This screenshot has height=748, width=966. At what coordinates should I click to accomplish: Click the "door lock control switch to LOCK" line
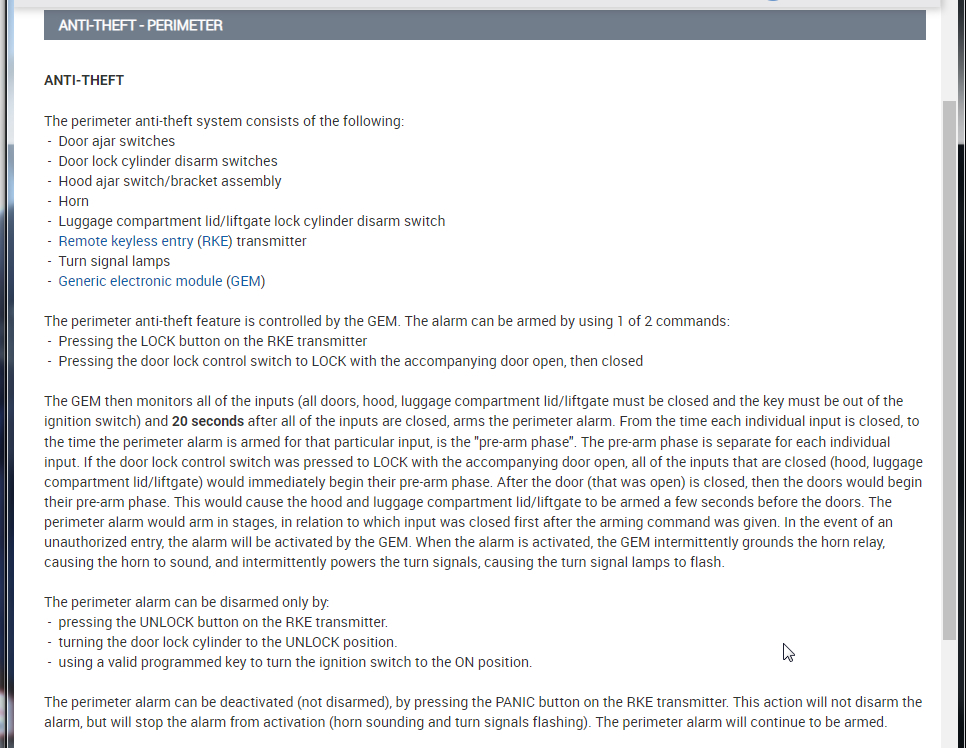(x=350, y=361)
